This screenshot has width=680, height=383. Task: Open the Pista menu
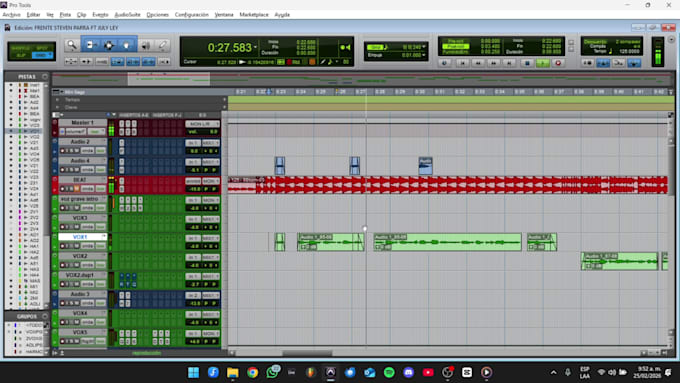click(x=65, y=15)
